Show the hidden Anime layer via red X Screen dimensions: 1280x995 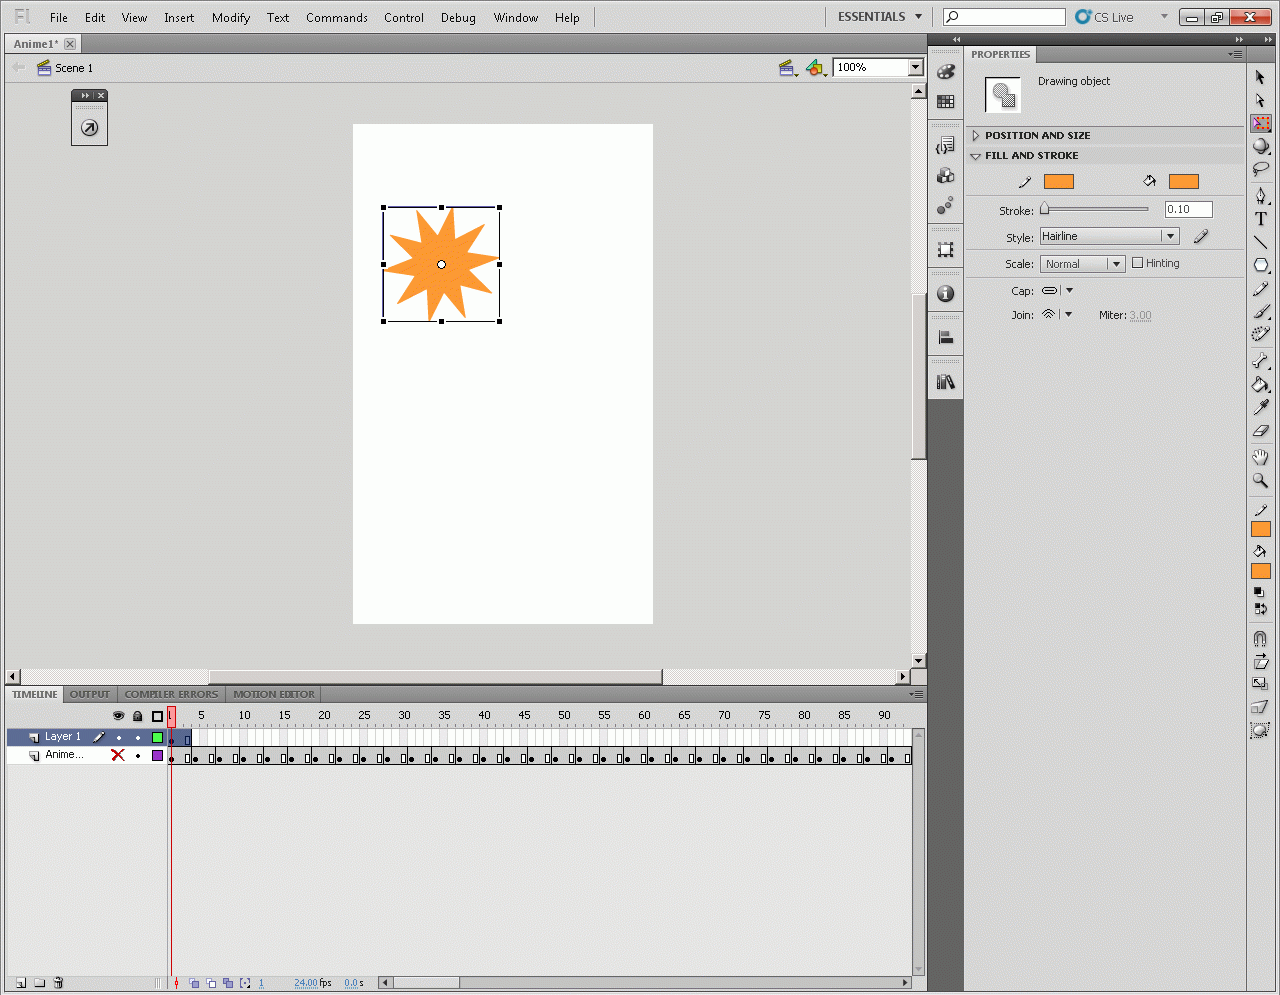click(118, 755)
